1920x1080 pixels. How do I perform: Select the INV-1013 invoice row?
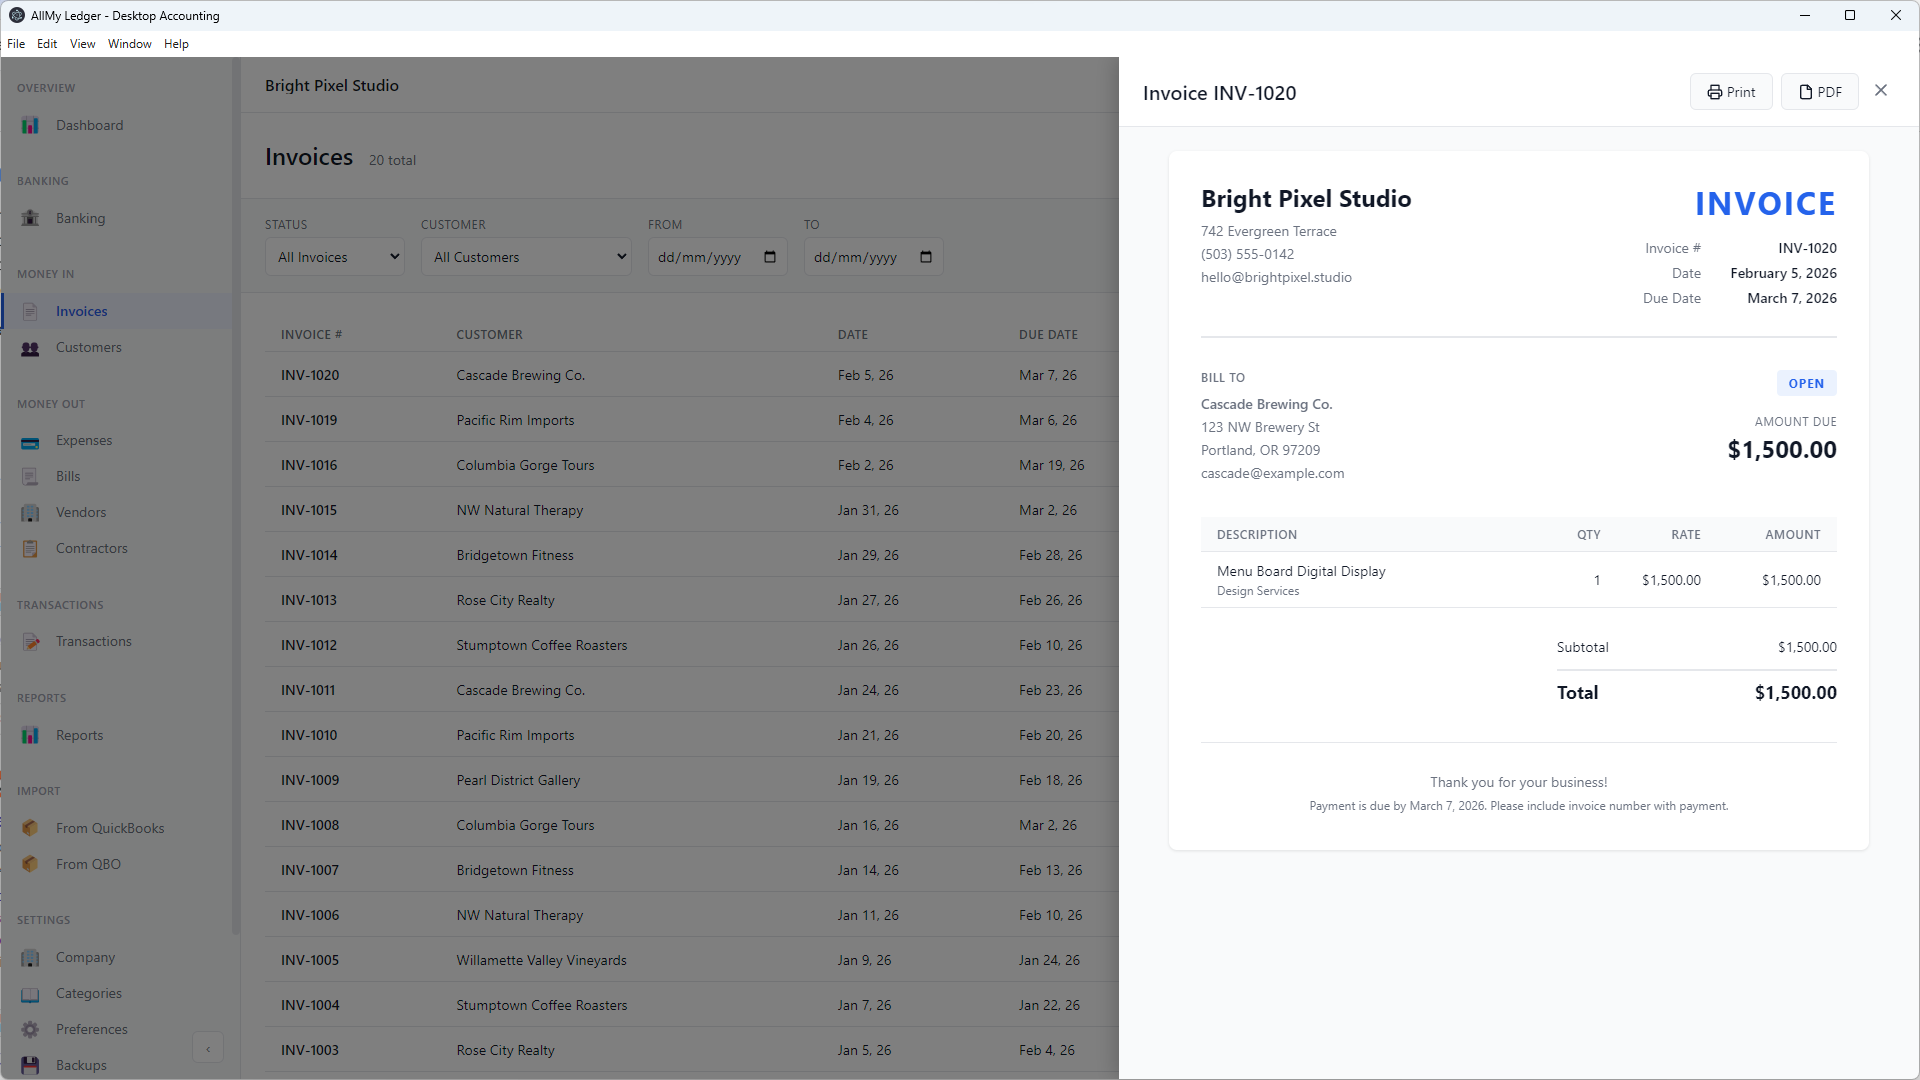click(x=600, y=600)
